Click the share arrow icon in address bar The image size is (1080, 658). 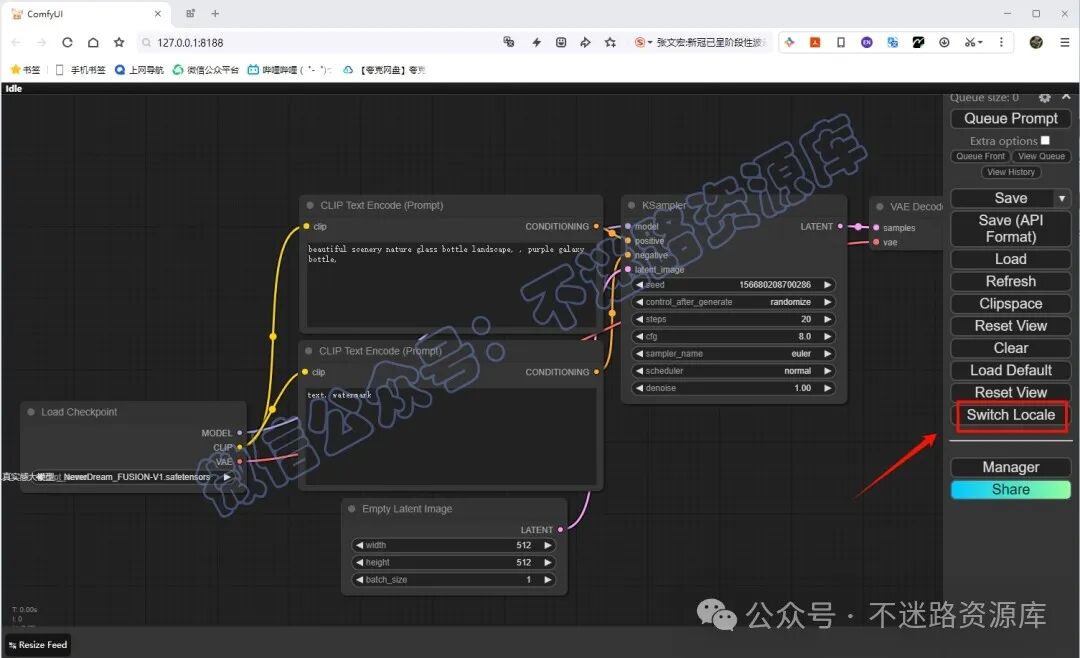click(x=585, y=42)
